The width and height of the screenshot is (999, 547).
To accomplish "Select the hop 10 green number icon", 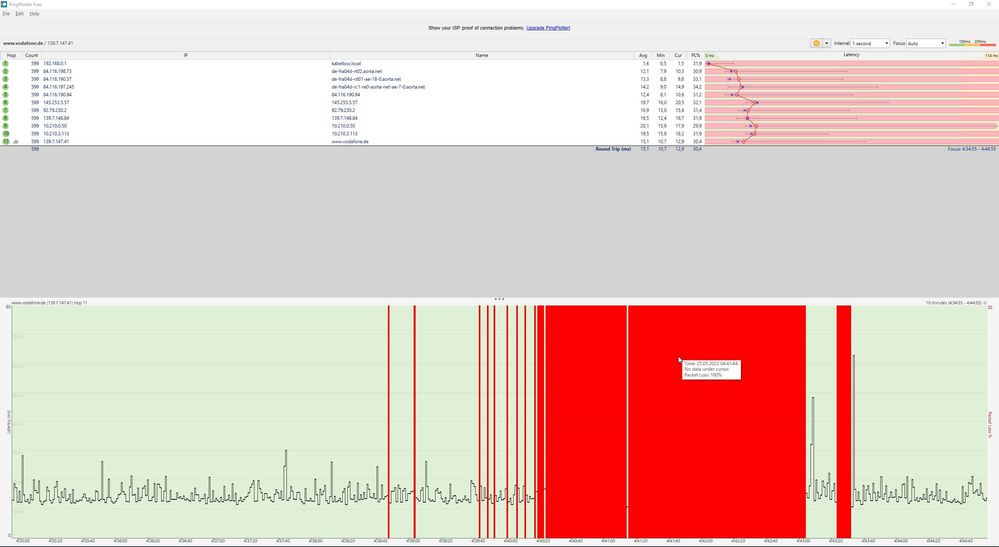I will click(6, 134).
